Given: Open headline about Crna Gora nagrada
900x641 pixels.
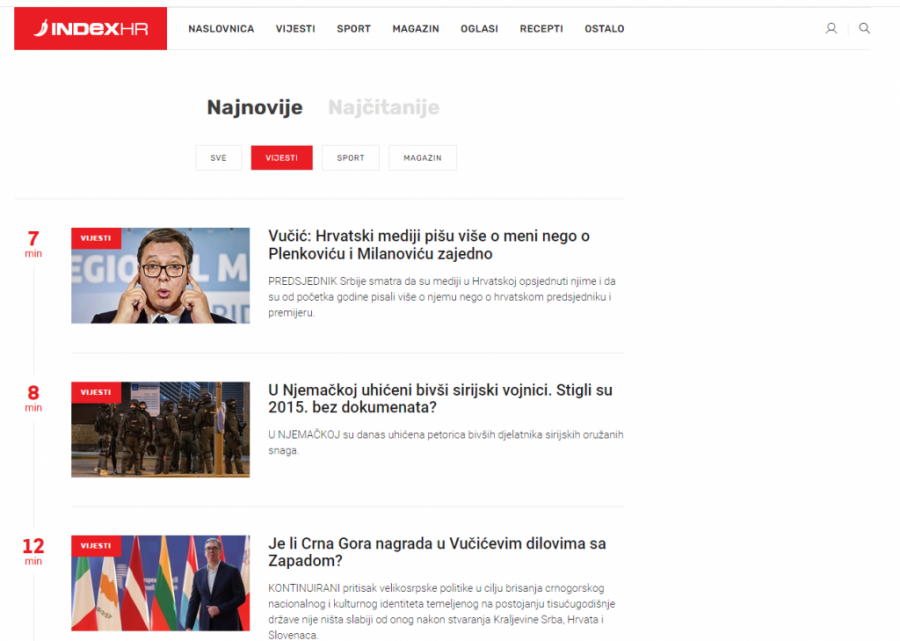Looking at the screenshot, I should click(437, 552).
